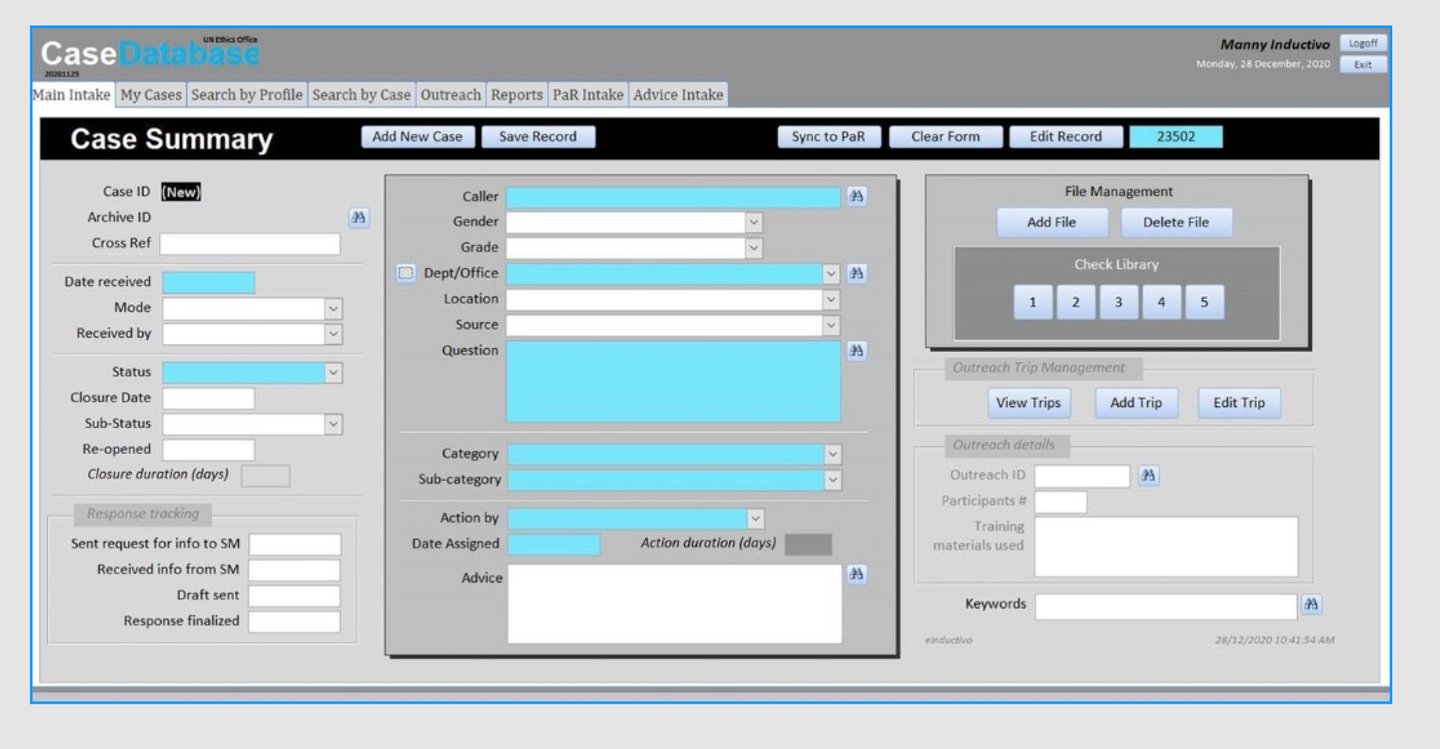Click binoculars search icon beside Archive ID
This screenshot has width=1440, height=749.
[x=359, y=218]
